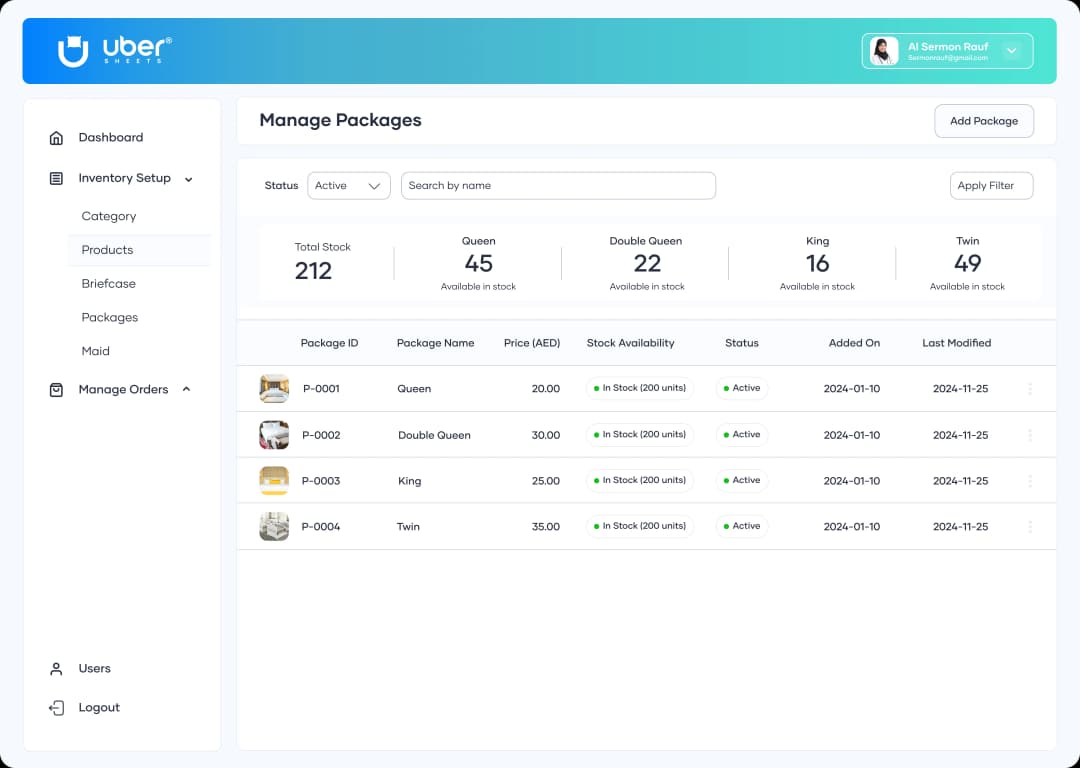Viewport: 1080px width, 768px height.
Task: Click the Manage Orders bag icon
Action: pyautogui.click(x=55, y=389)
